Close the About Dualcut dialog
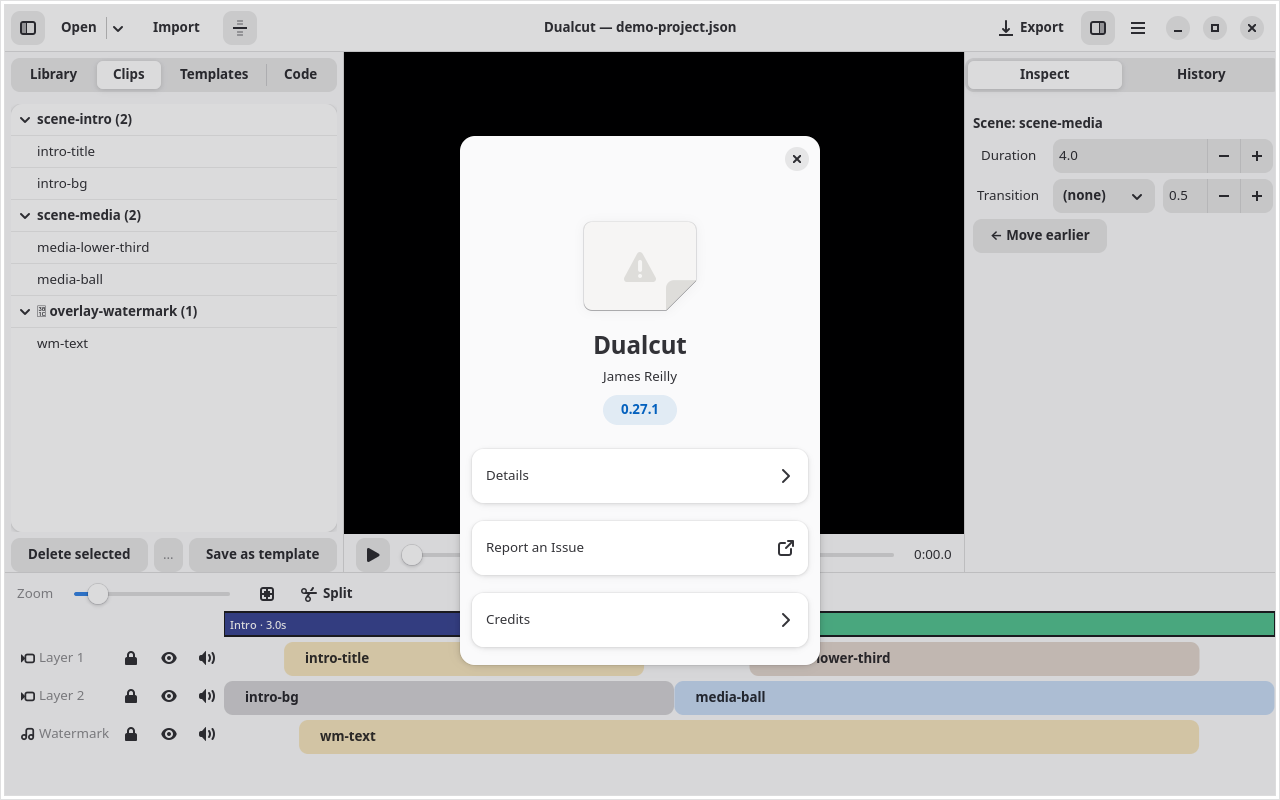 796,159
